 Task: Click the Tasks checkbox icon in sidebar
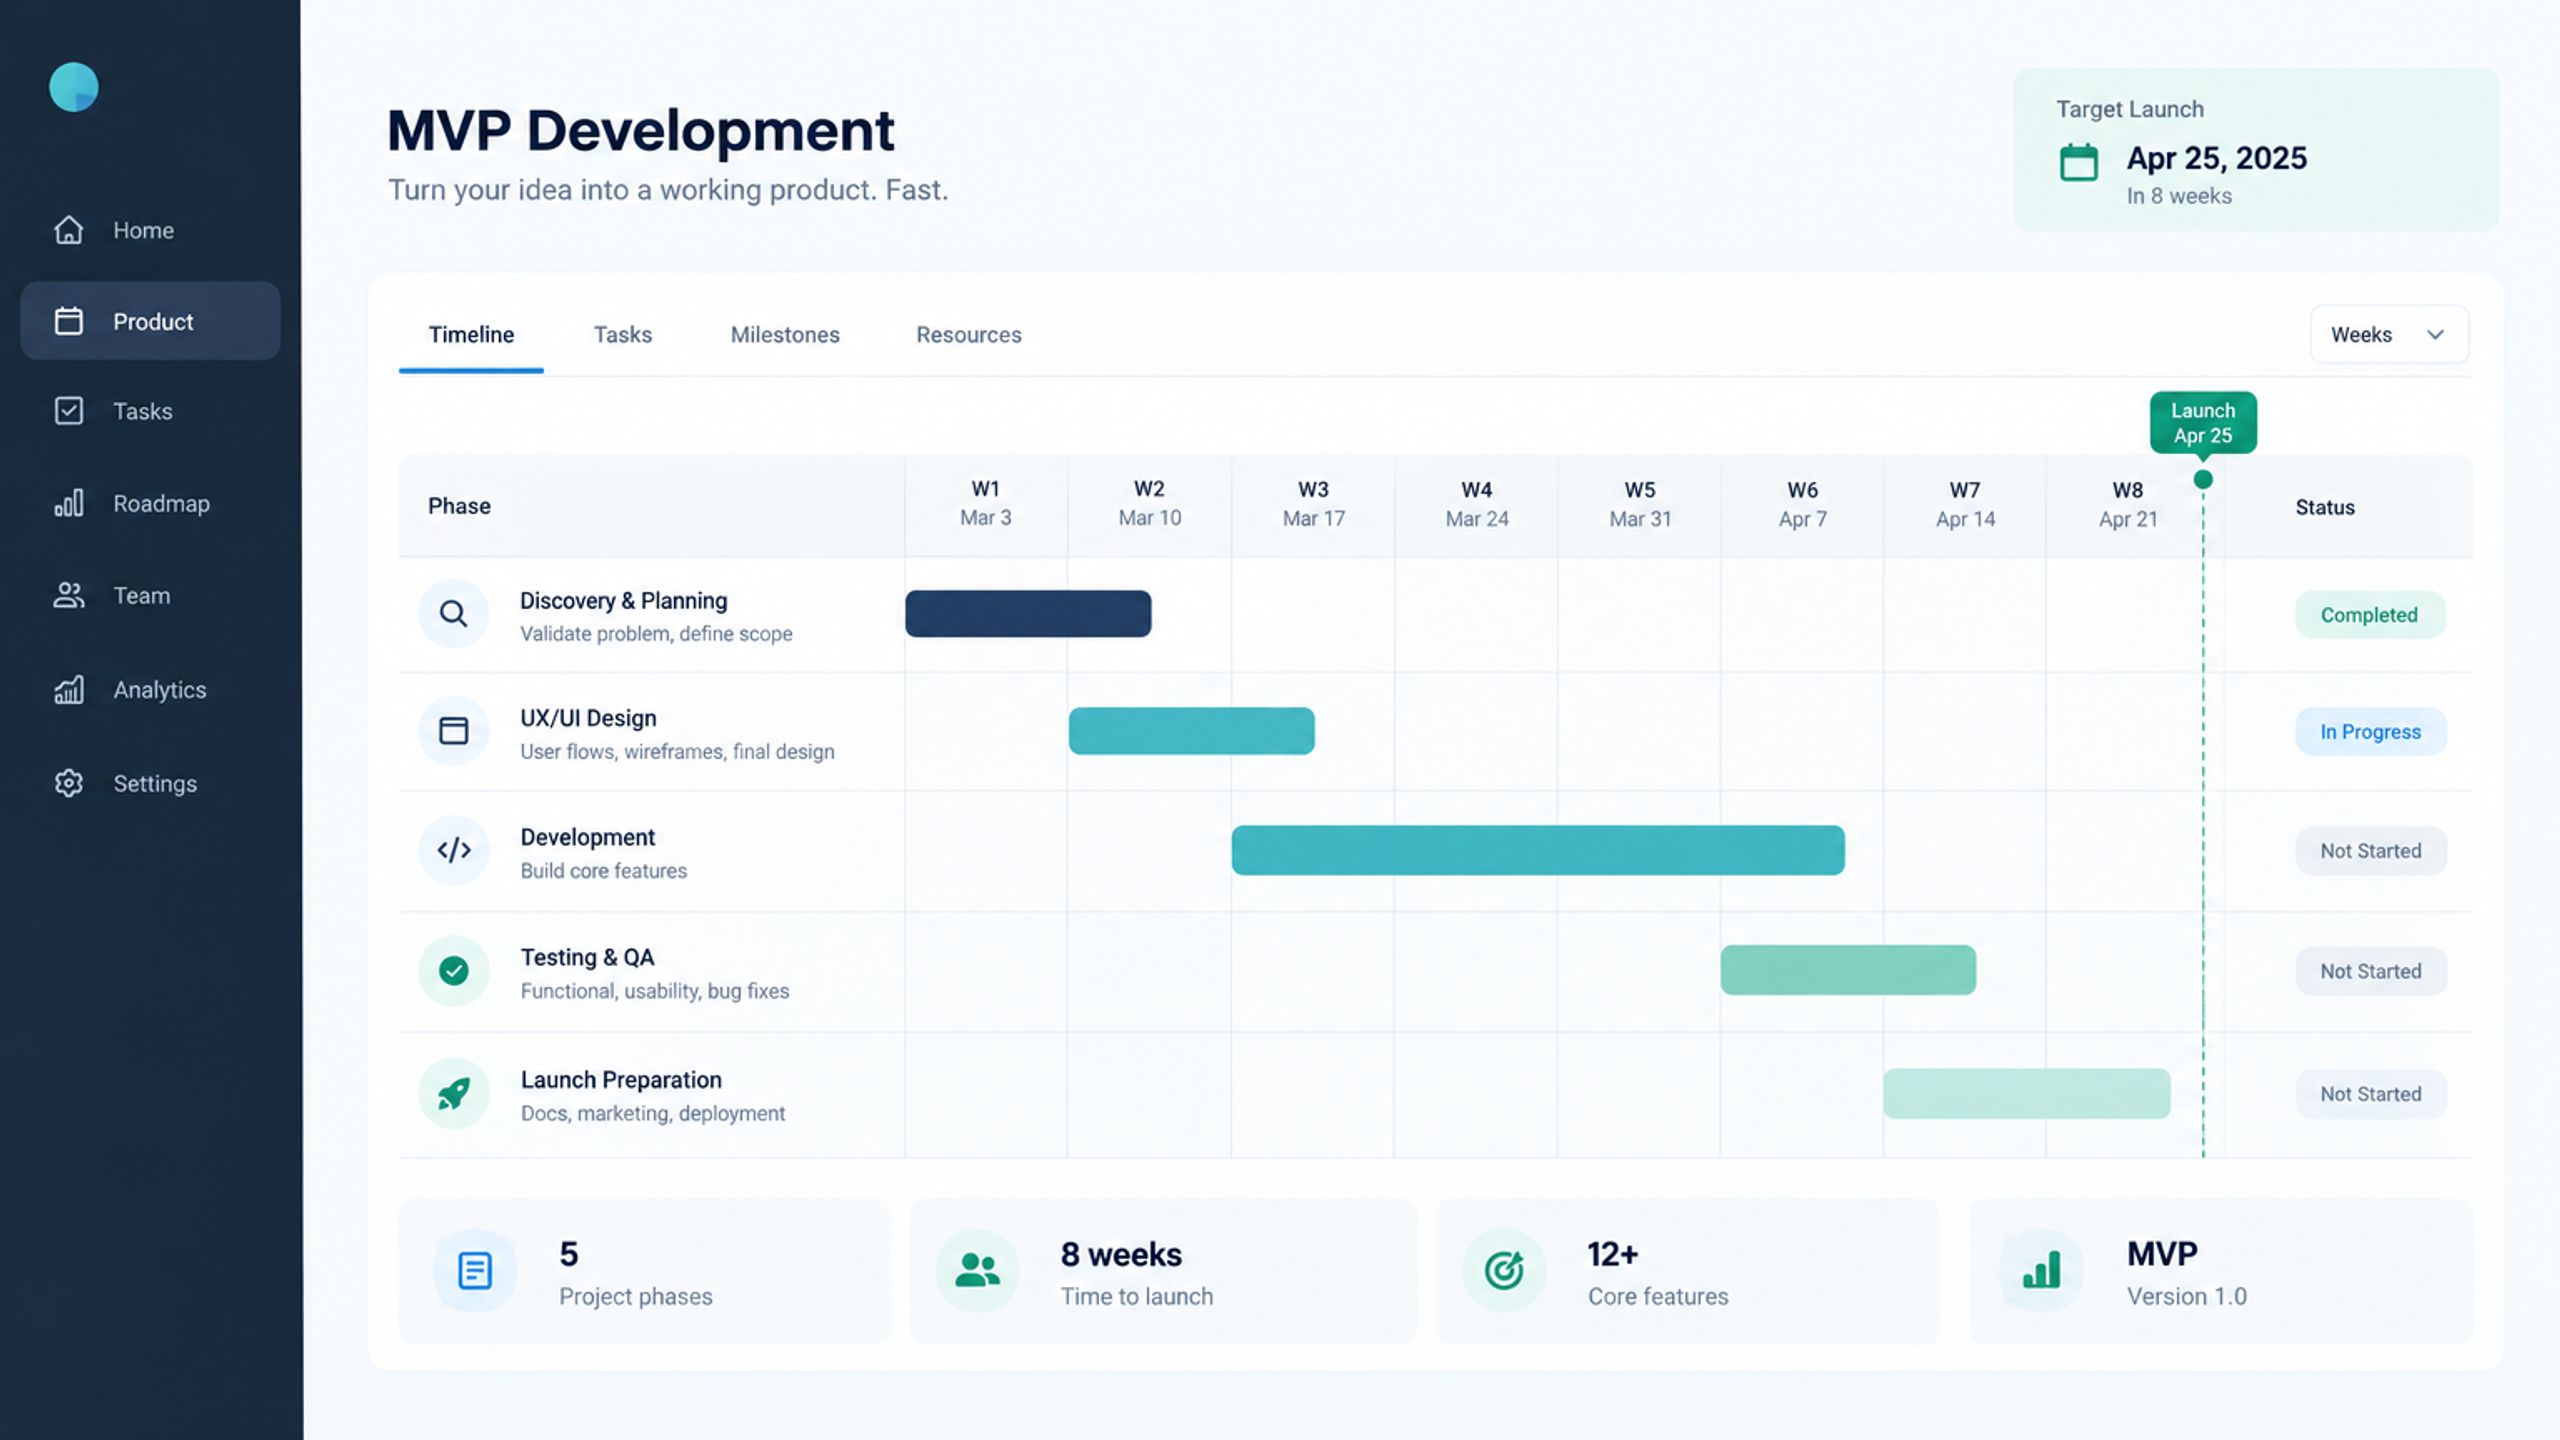click(68, 411)
